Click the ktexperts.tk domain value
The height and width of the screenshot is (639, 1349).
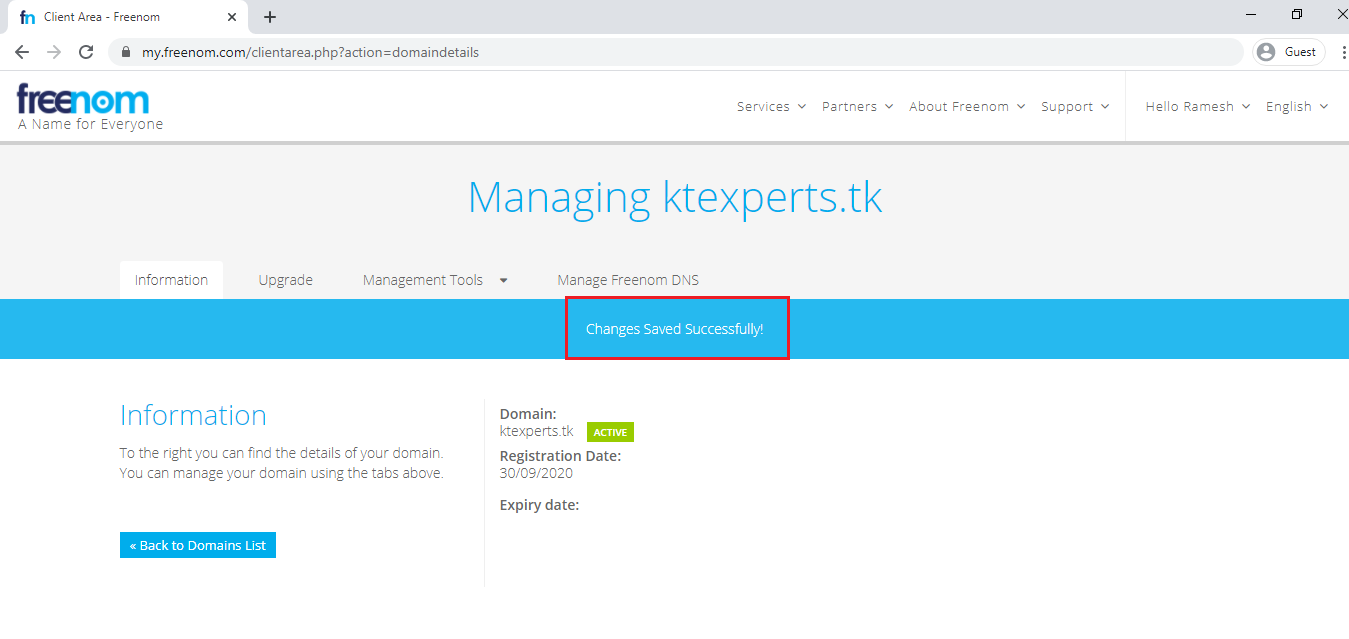[x=537, y=431]
